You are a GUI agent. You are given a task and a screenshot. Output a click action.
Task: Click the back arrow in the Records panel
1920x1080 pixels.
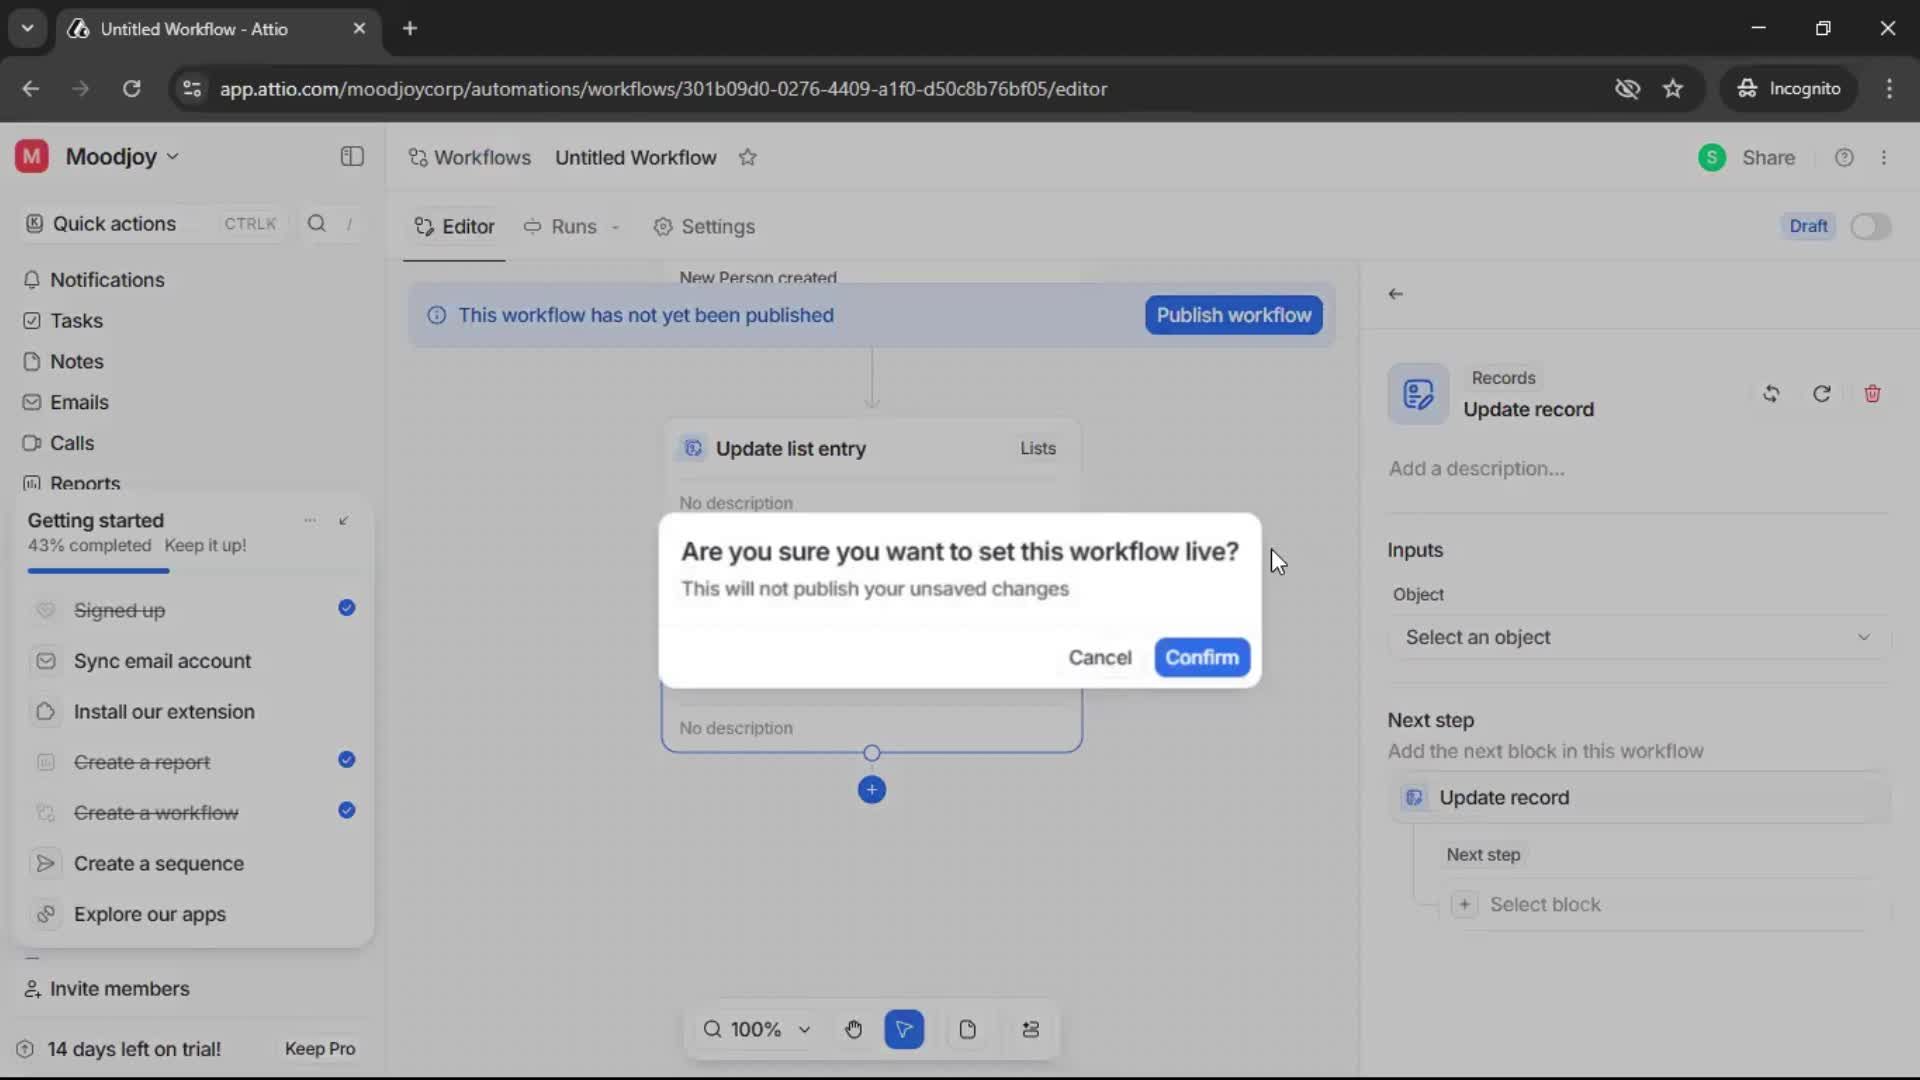1396,293
